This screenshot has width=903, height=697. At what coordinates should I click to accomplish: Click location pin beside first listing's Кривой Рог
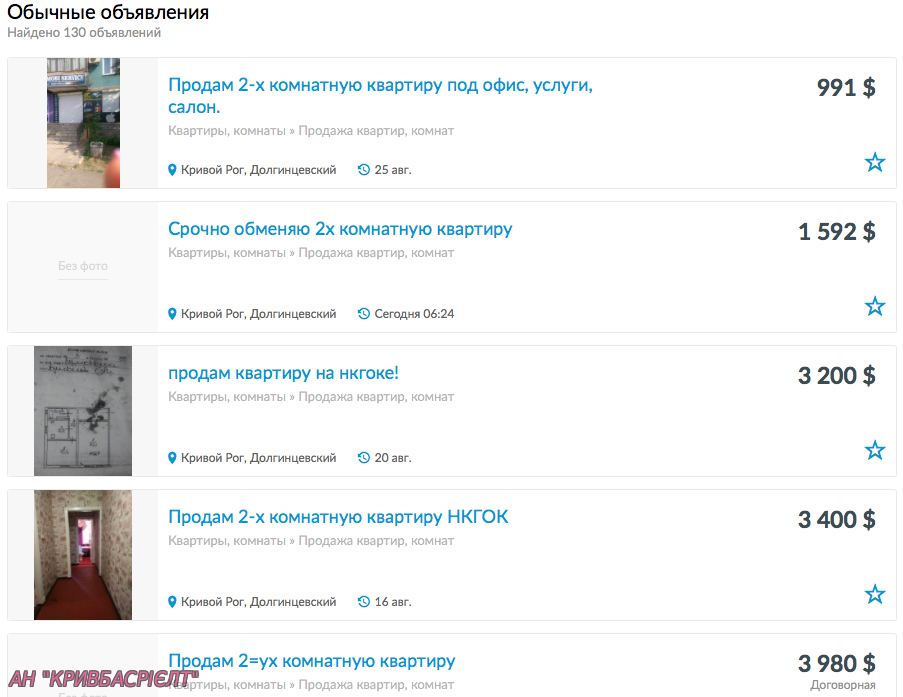tap(172, 170)
